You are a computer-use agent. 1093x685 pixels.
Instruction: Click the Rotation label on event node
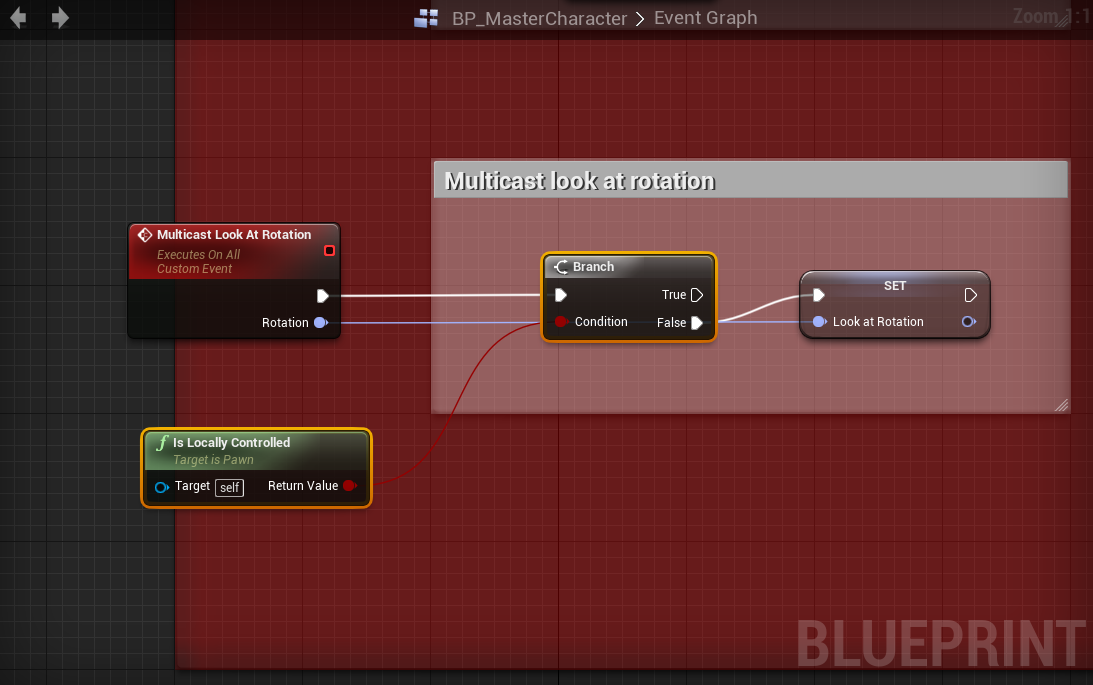285,323
